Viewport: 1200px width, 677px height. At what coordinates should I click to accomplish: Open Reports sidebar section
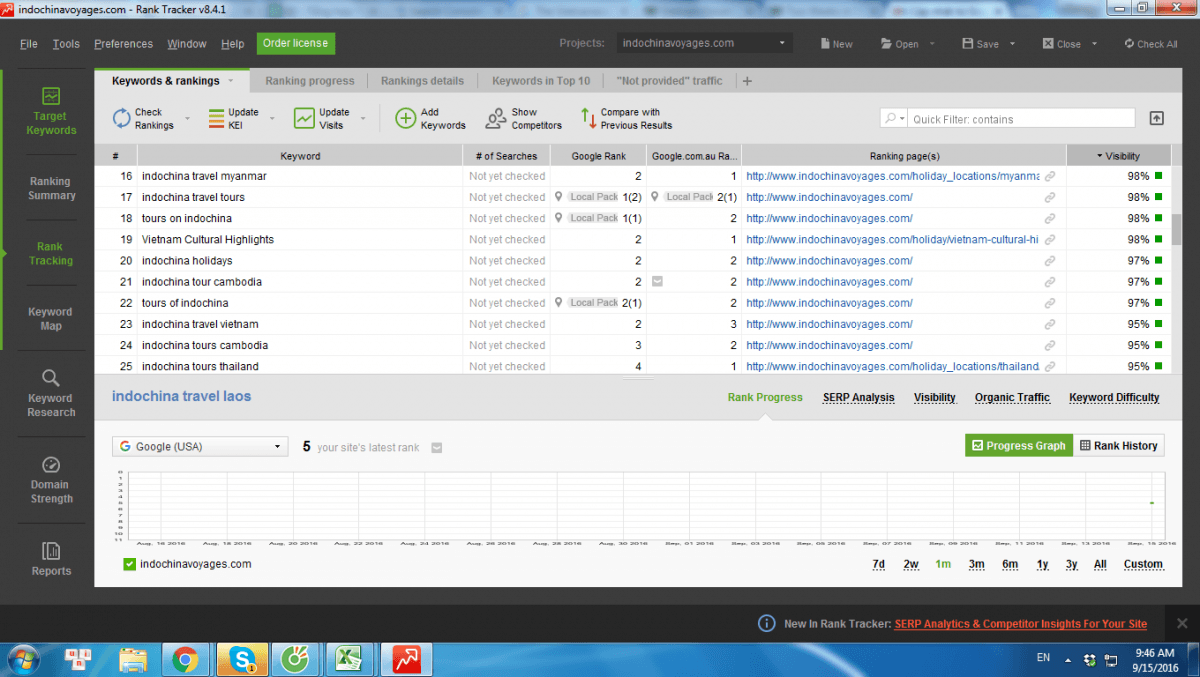51,558
